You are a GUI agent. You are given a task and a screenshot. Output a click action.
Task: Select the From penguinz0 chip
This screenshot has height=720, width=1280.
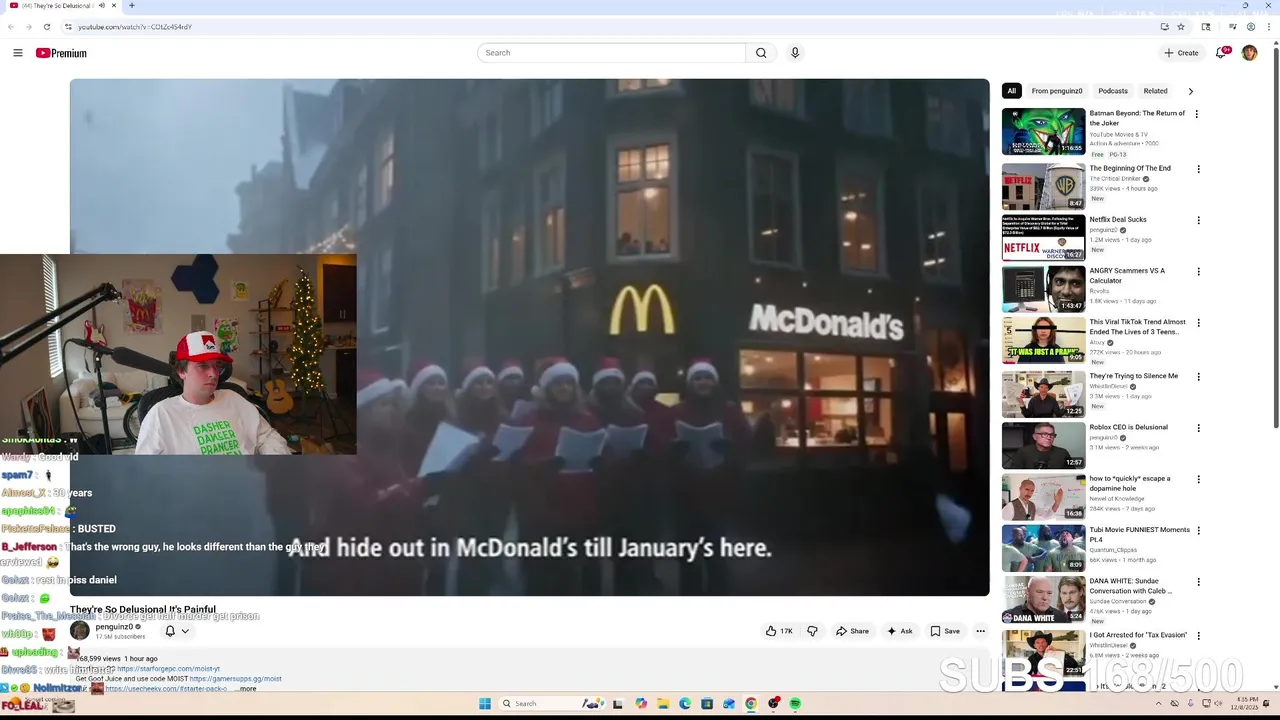pyautogui.click(x=1057, y=91)
